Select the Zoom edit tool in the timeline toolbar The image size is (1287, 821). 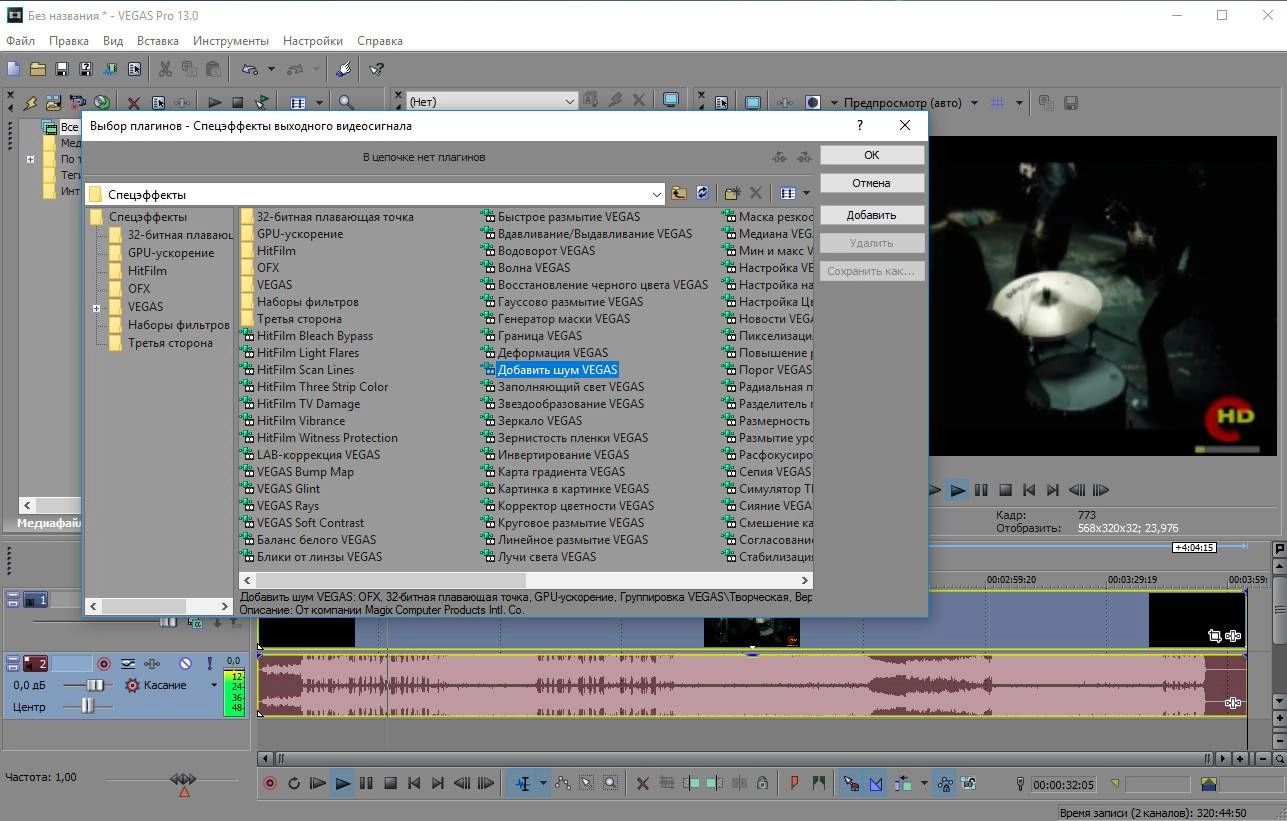611,783
